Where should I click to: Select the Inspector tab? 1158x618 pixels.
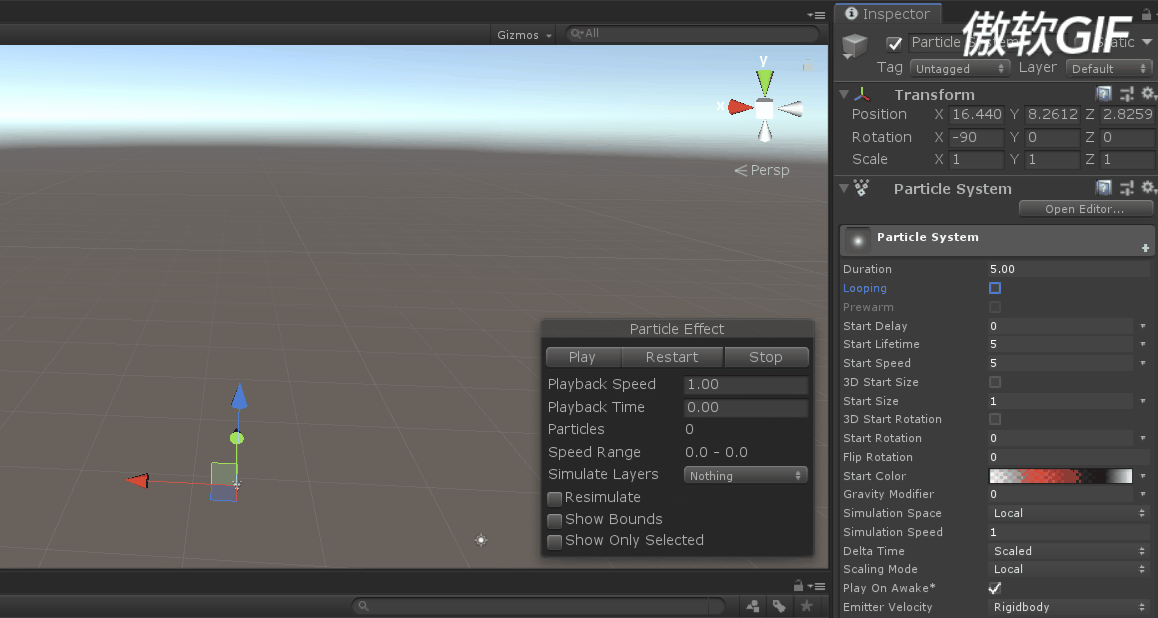888,13
